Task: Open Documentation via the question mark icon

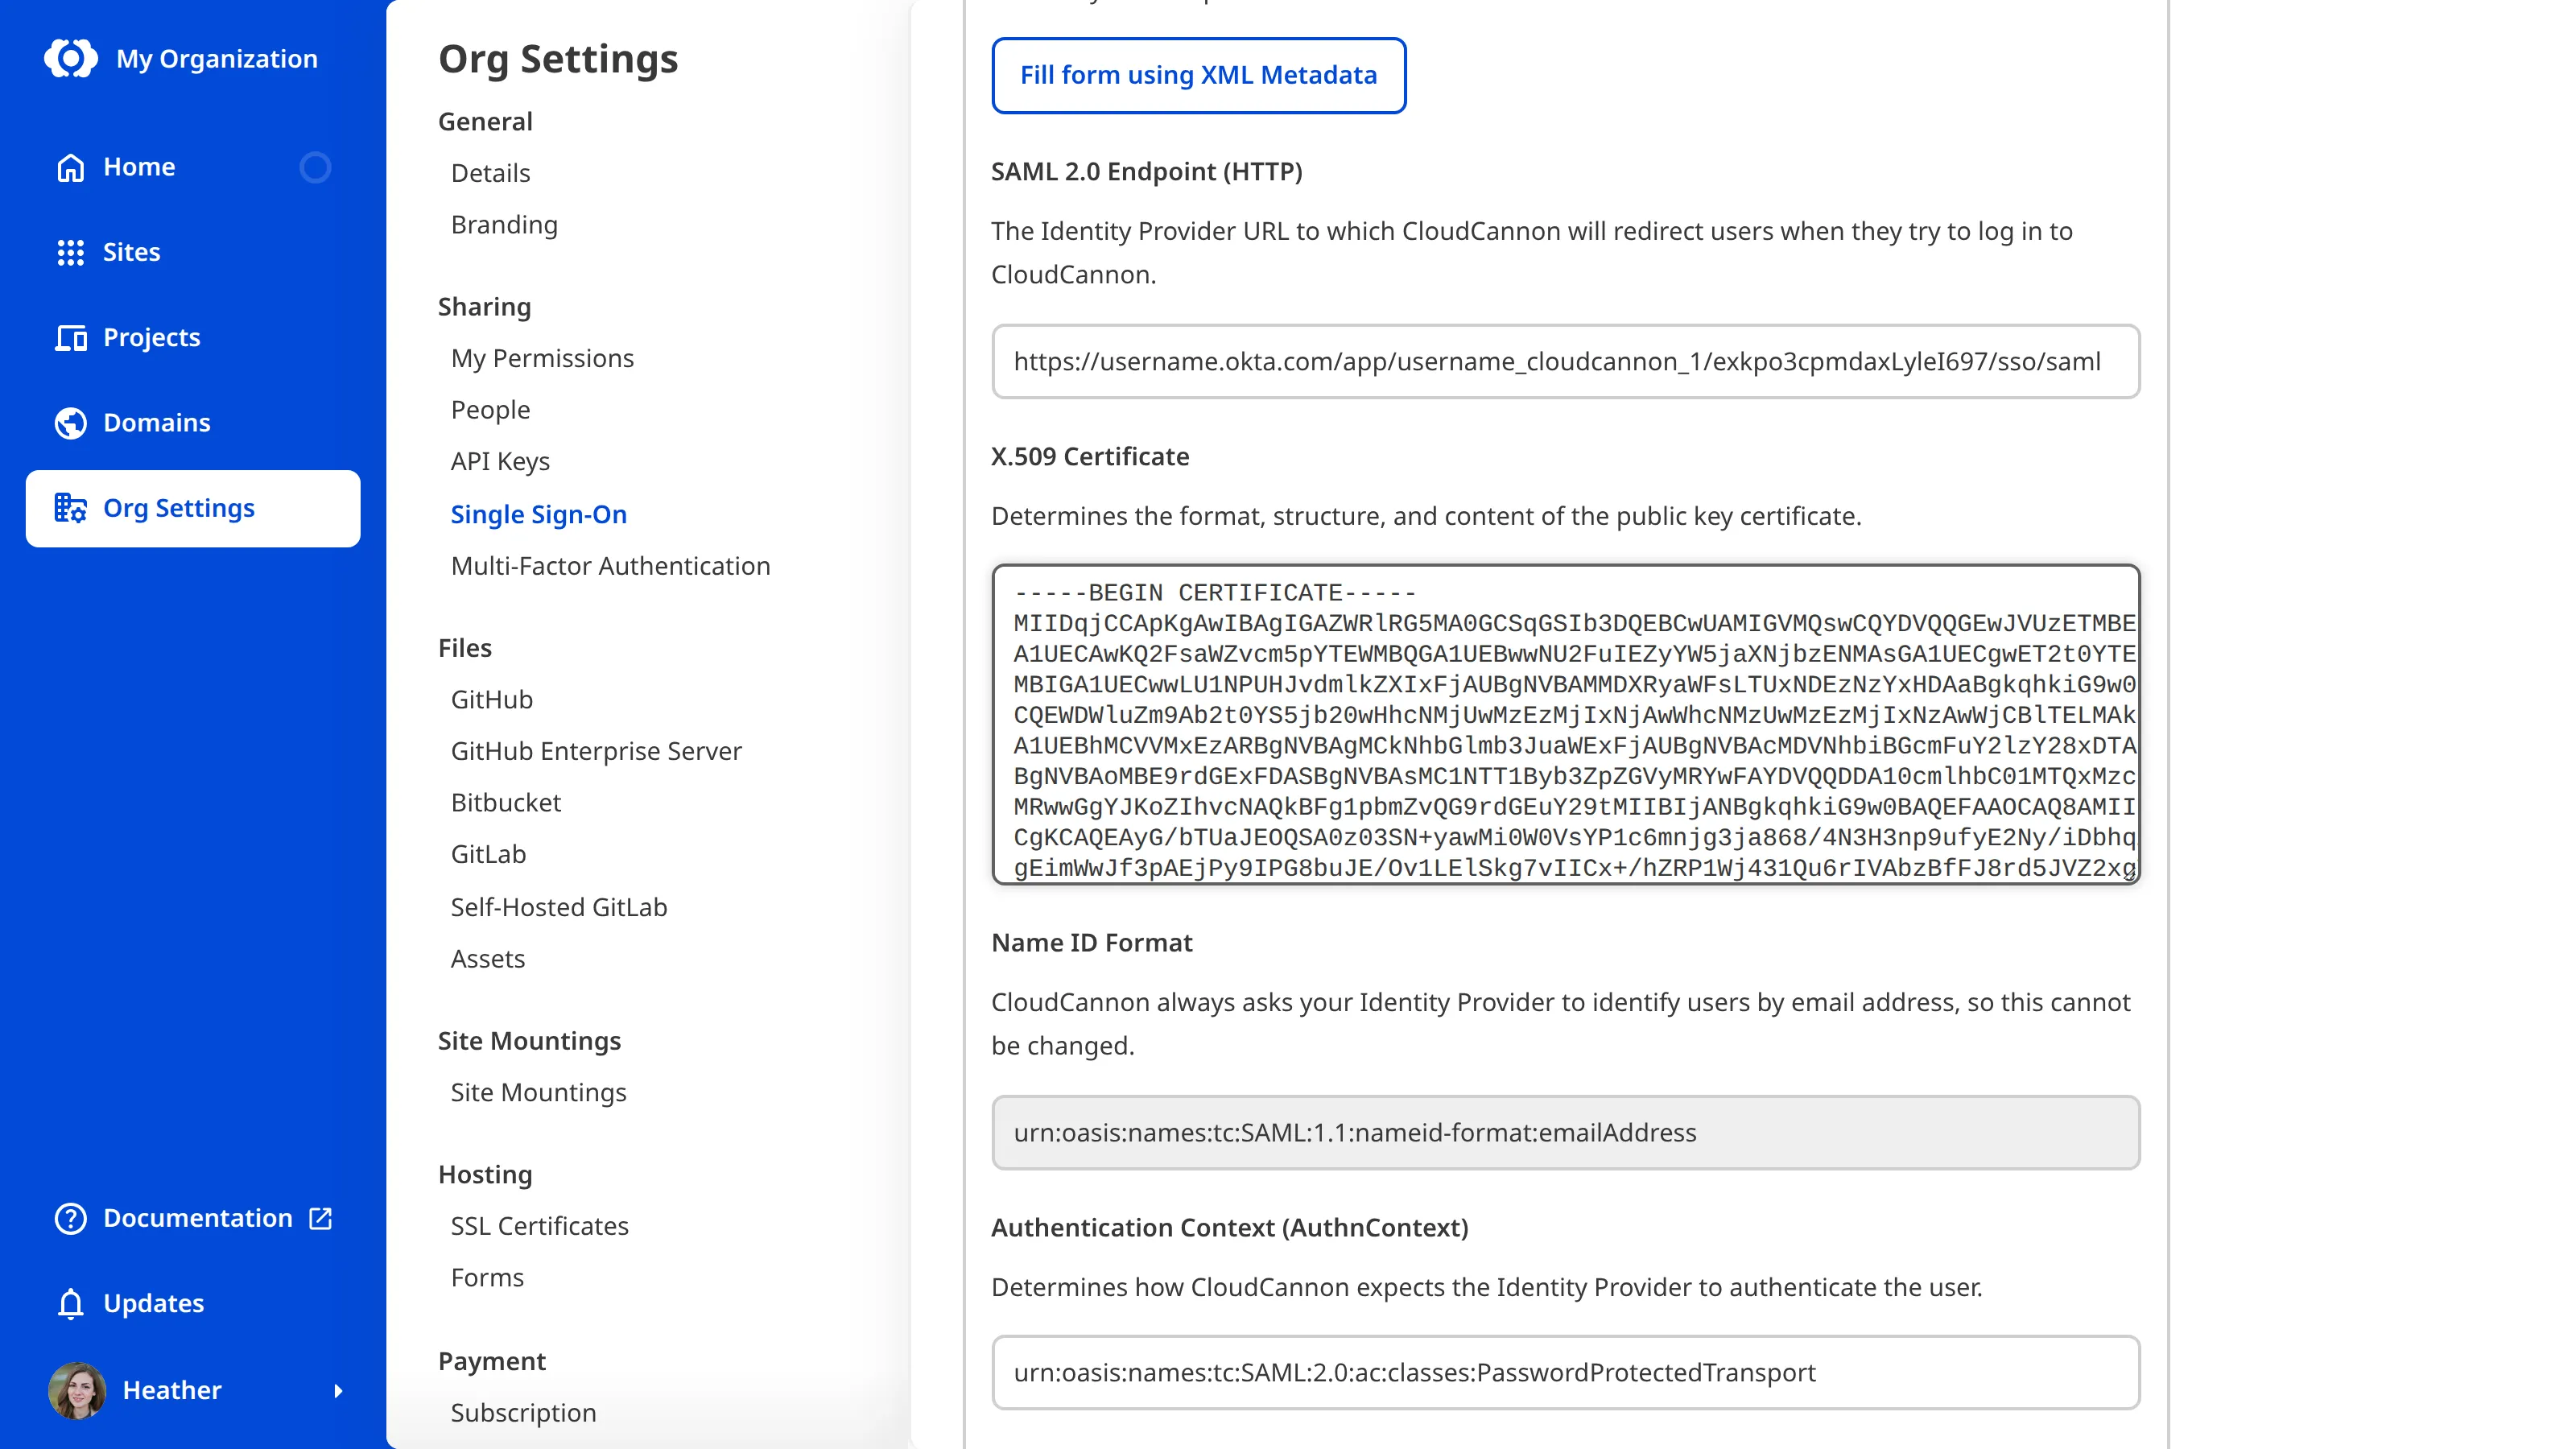Action: [70, 1218]
